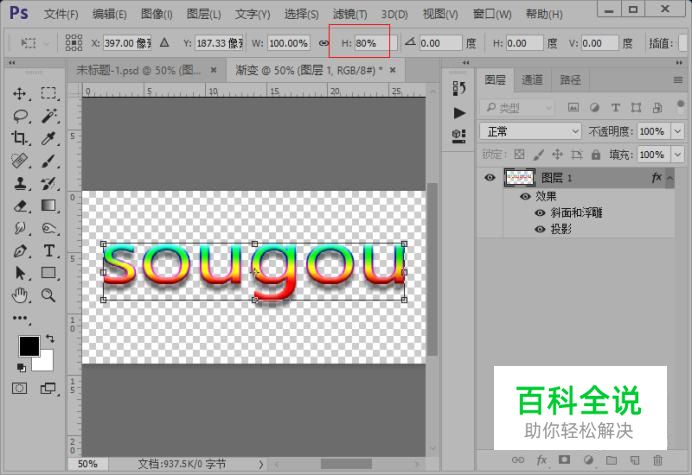
Task: Toggle maintain aspect ratio link
Action: click(x=324, y=43)
